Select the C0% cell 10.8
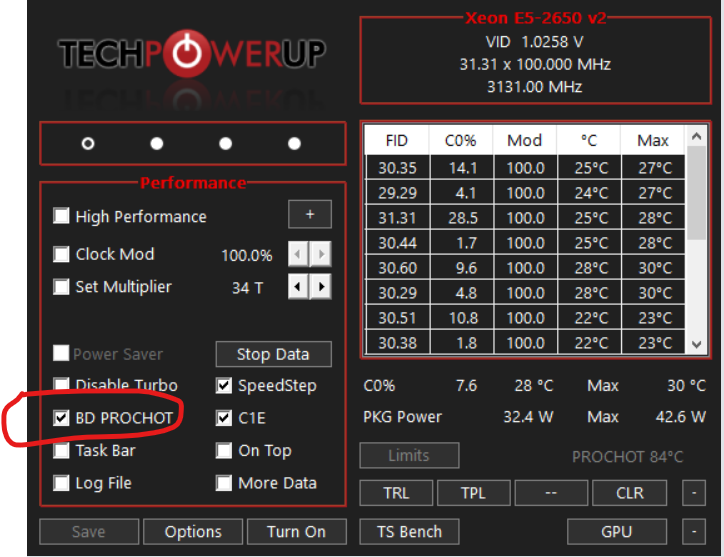Screen dimensions: 724x557 click(x=462, y=318)
